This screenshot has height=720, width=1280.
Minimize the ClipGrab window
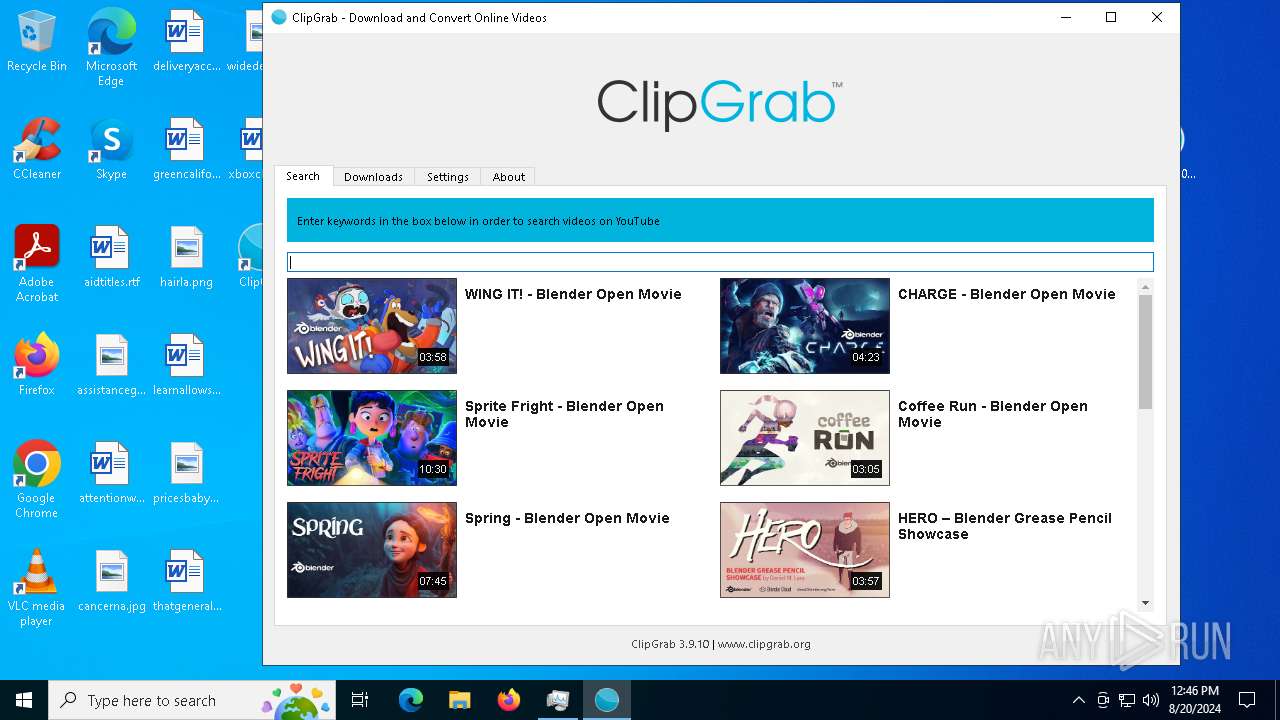(1065, 17)
